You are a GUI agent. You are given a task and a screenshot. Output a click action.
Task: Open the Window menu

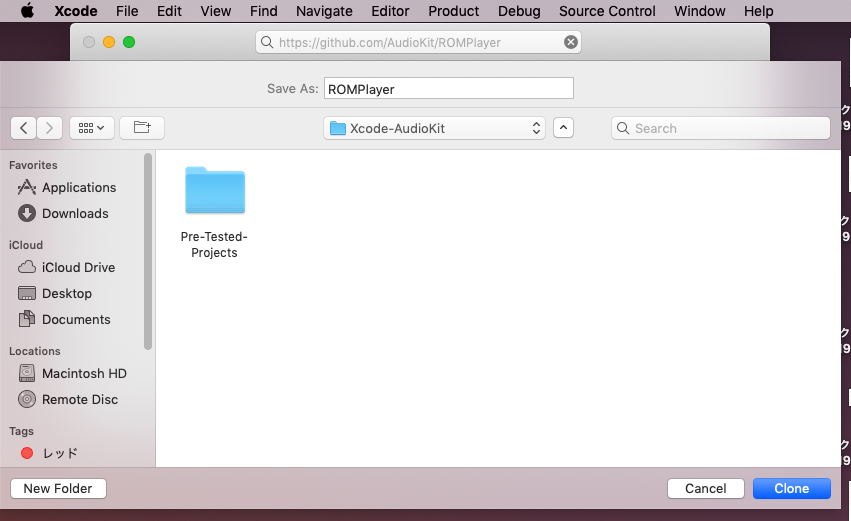[700, 11]
